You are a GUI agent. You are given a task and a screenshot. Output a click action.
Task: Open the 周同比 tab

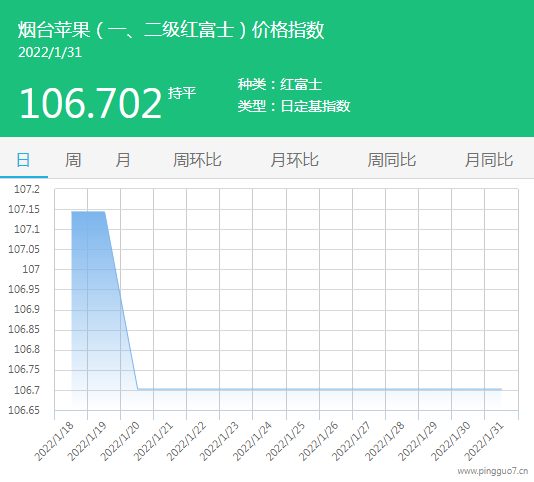coord(392,160)
